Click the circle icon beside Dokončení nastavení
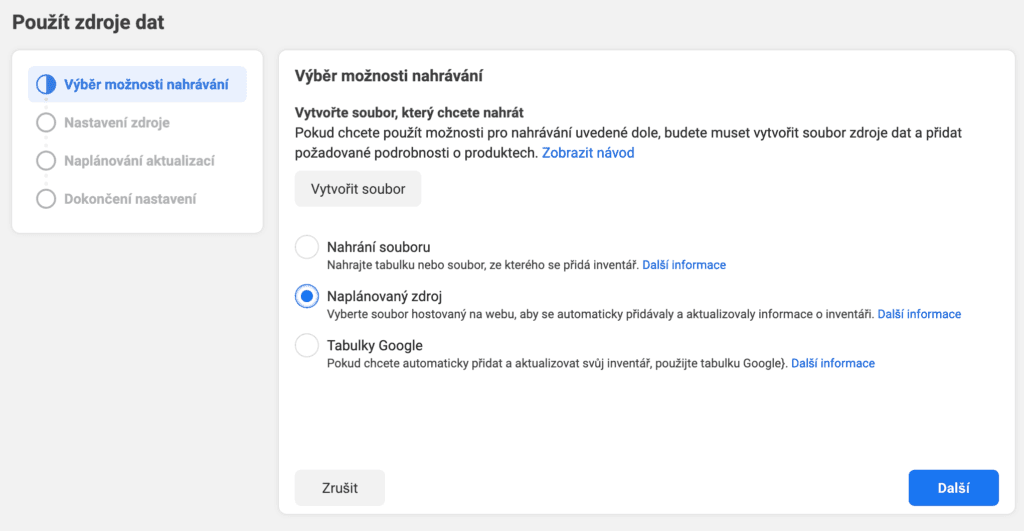Image resolution: width=1024 pixels, height=531 pixels. tap(46, 199)
